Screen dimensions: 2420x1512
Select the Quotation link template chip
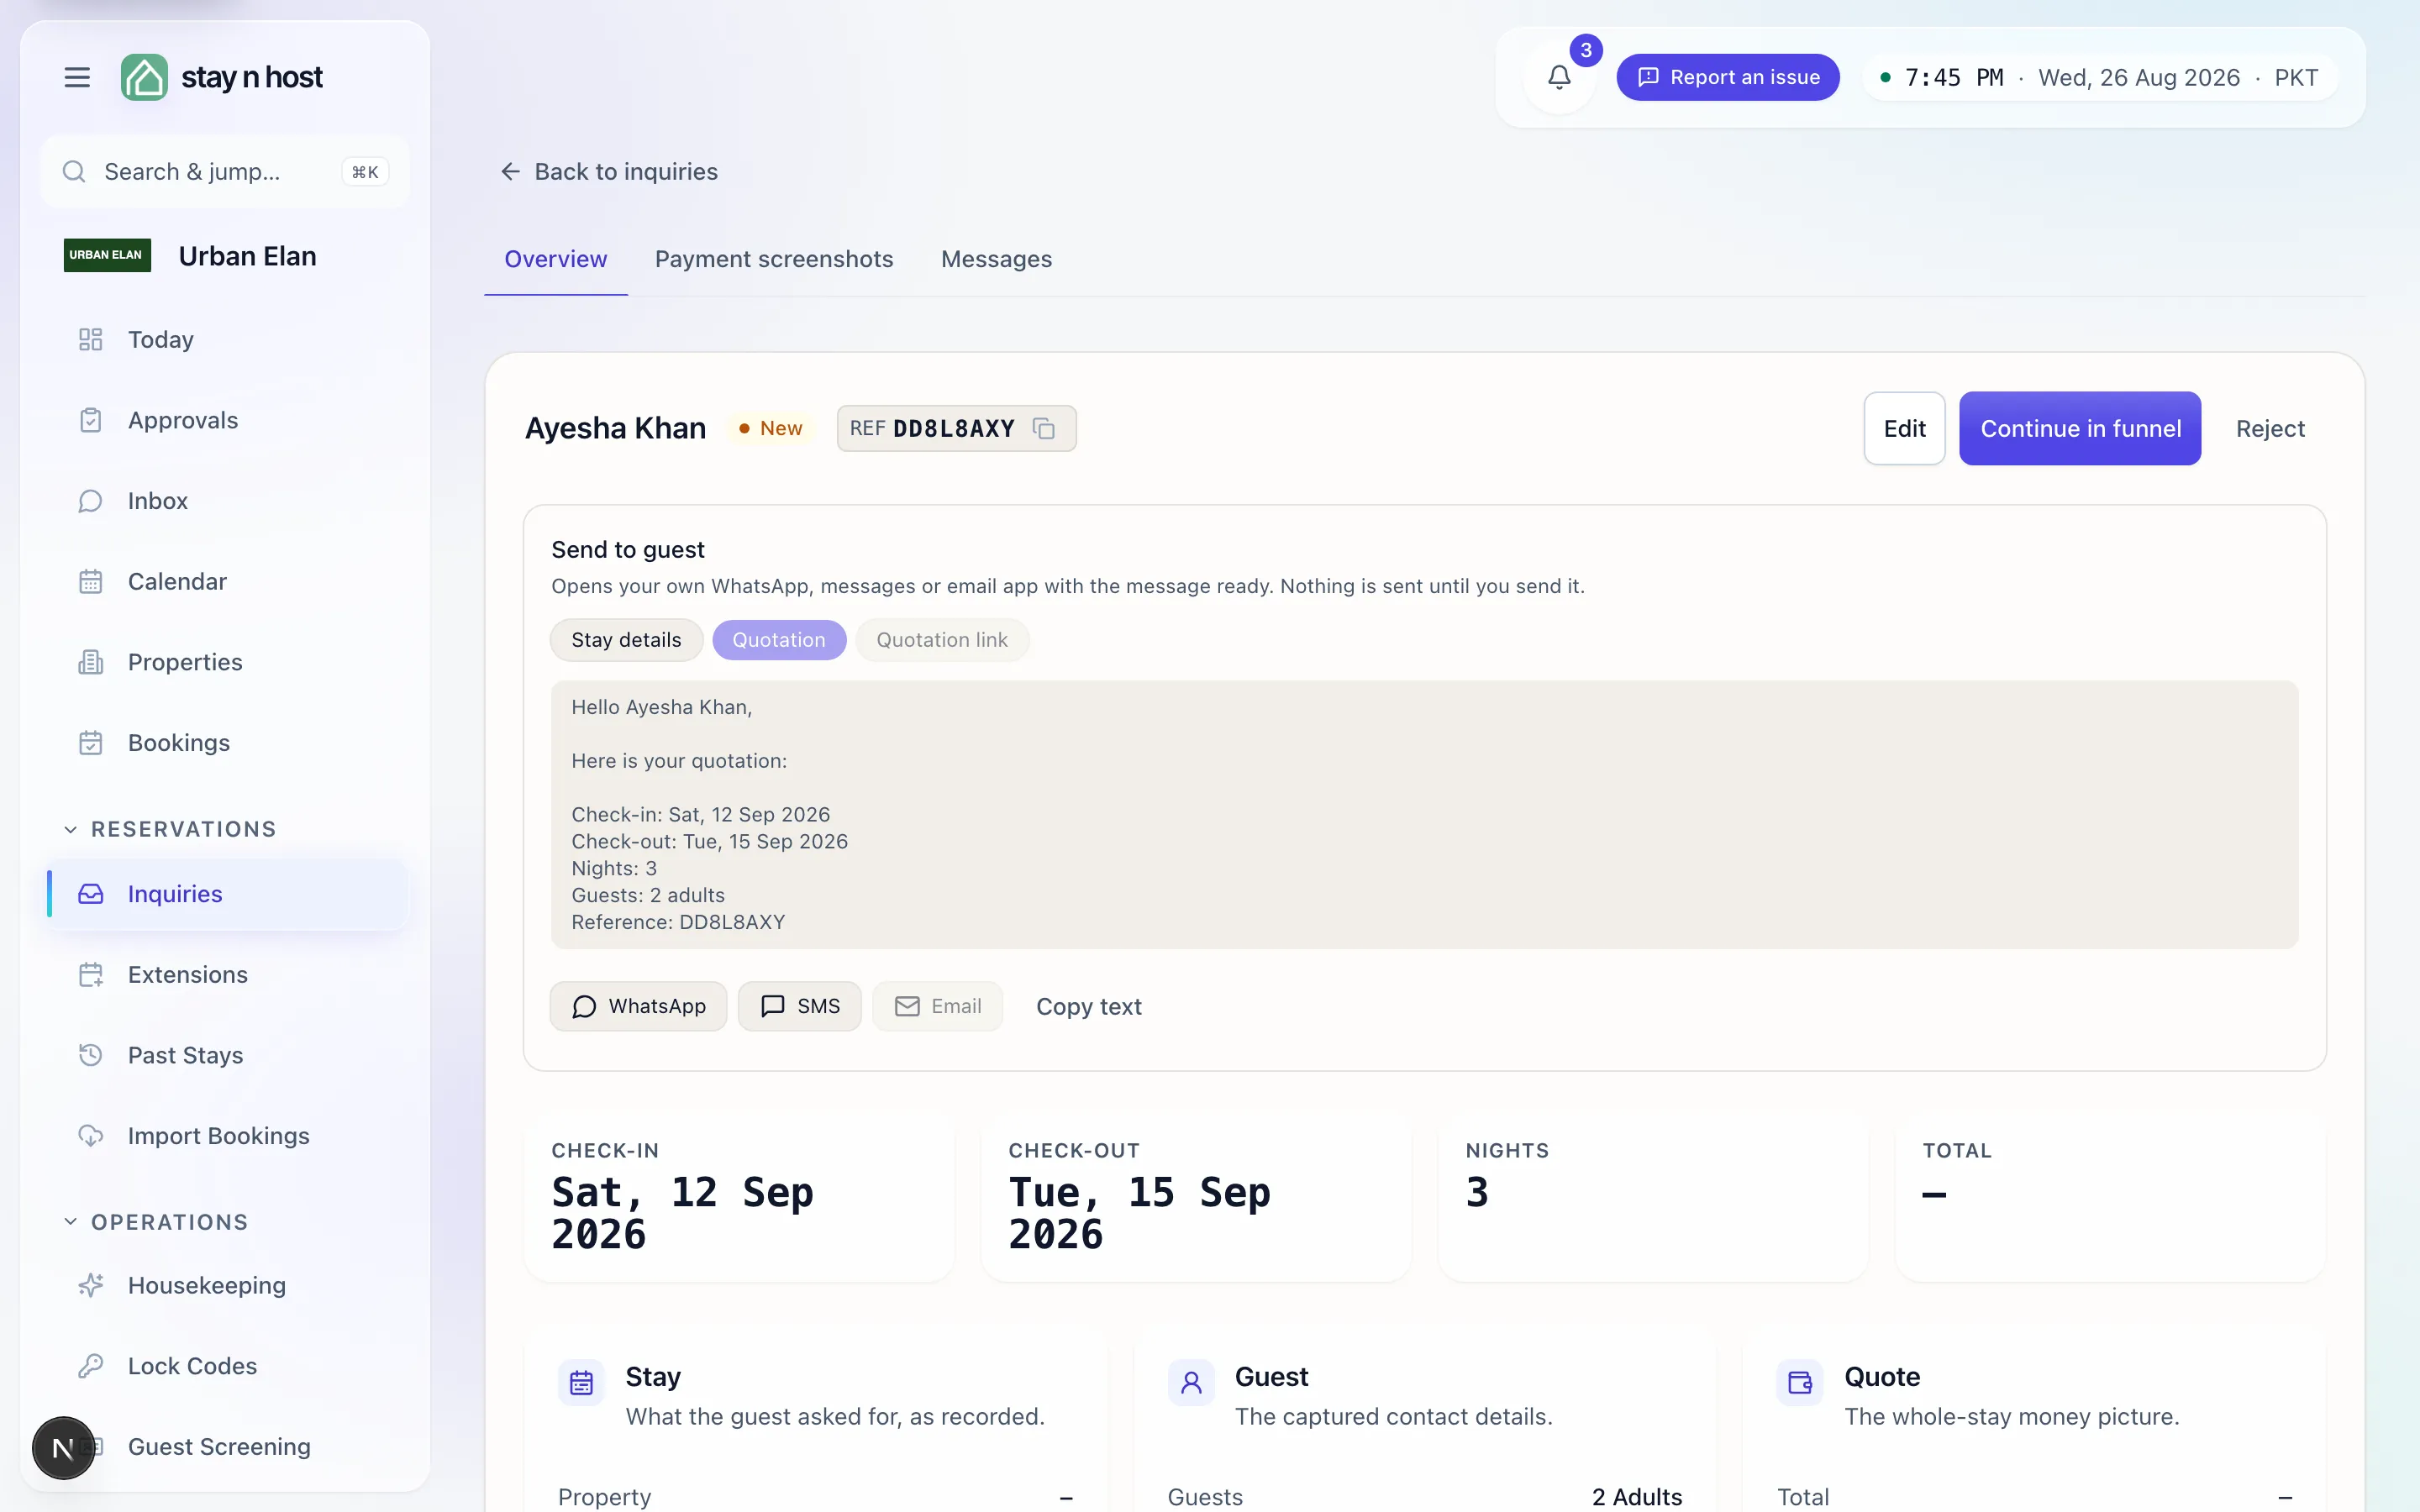pos(942,640)
